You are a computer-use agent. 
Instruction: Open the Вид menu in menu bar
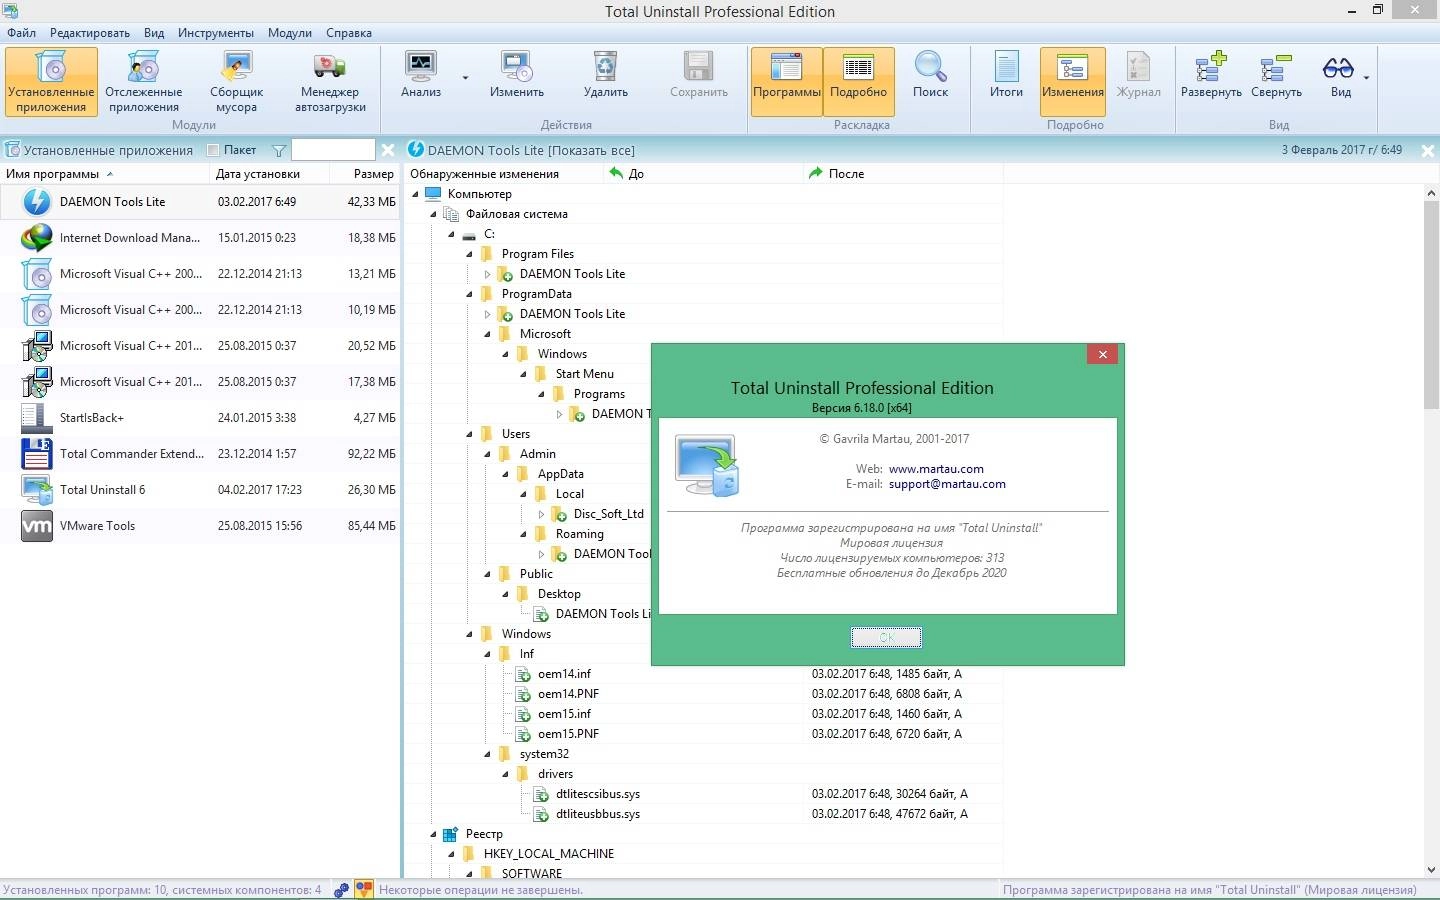click(154, 33)
